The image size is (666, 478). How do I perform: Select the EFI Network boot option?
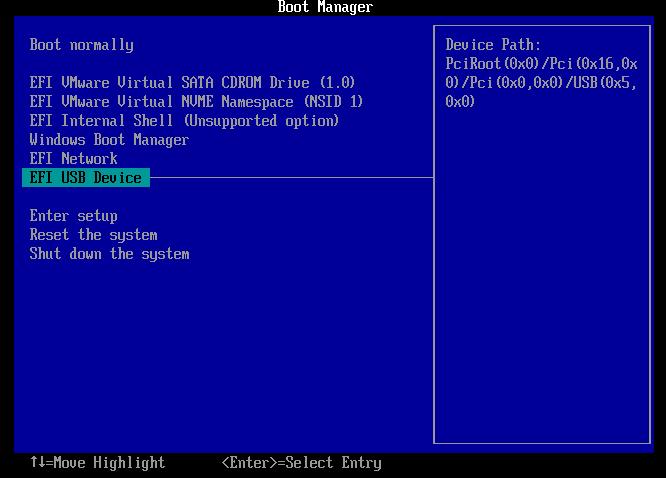pyautogui.click(x=73, y=159)
